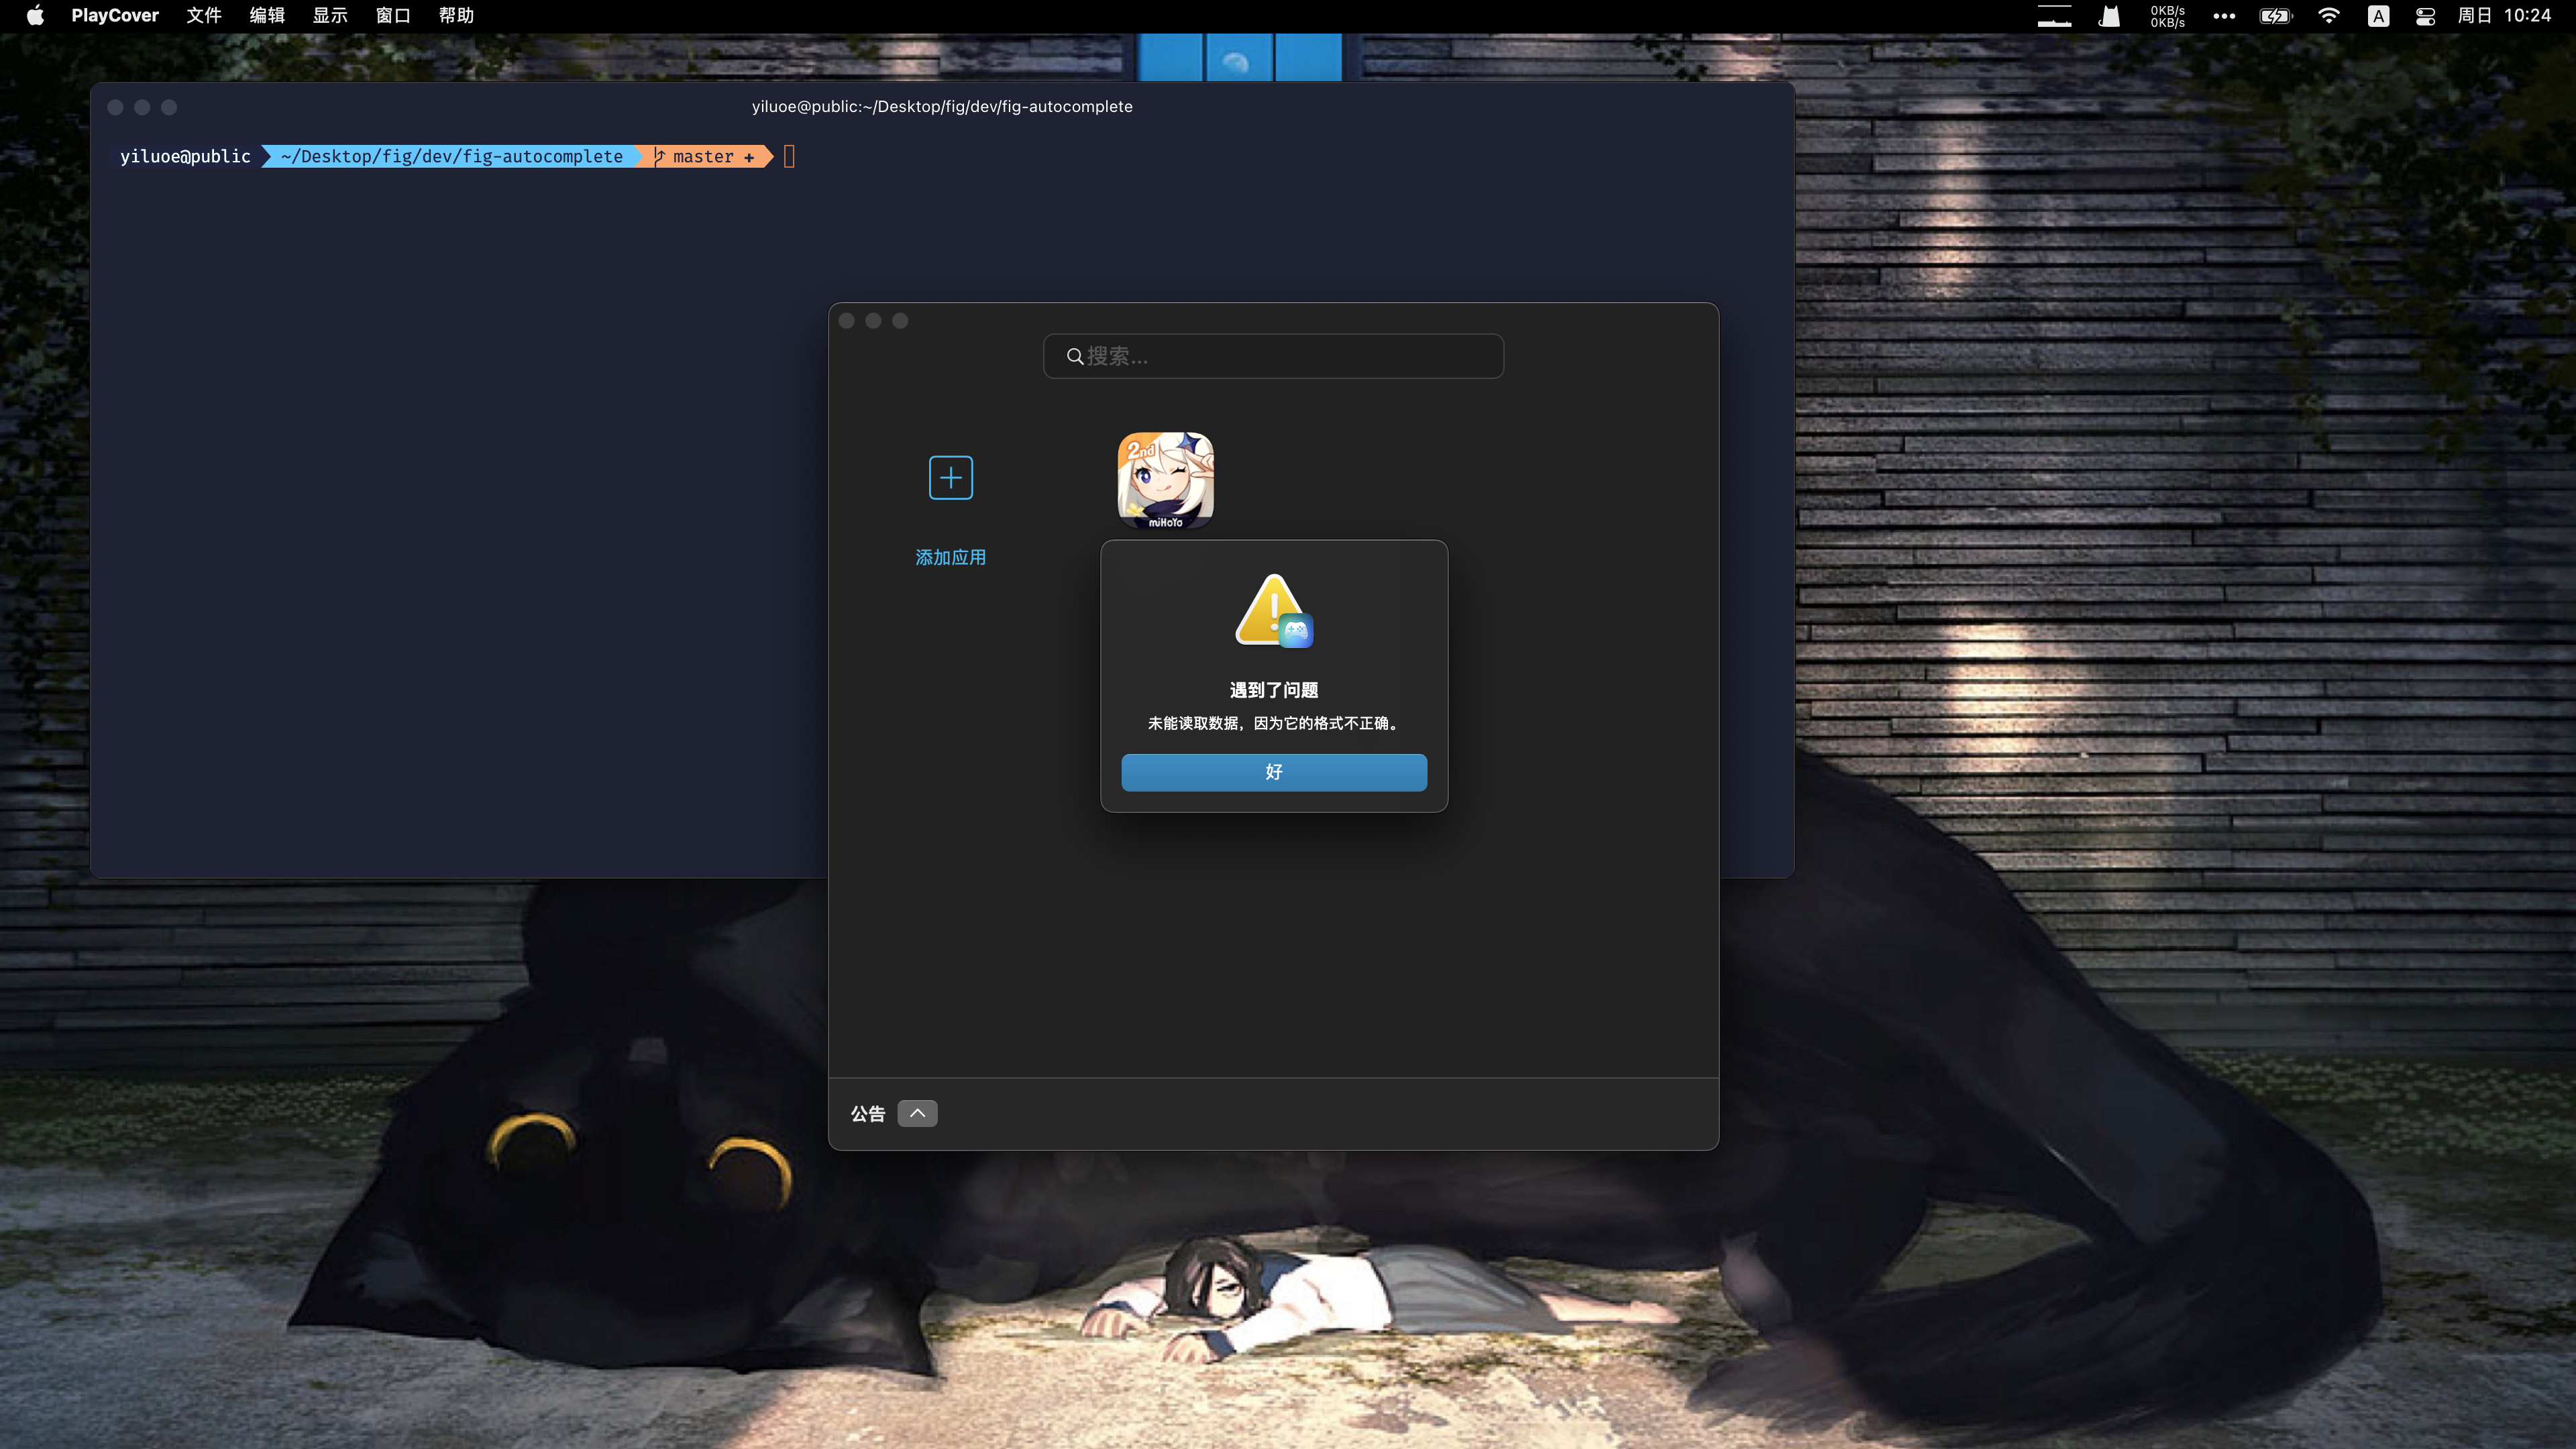The image size is (2576, 1449).
Task: Open the 编辑 menu
Action: (x=266, y=15)
